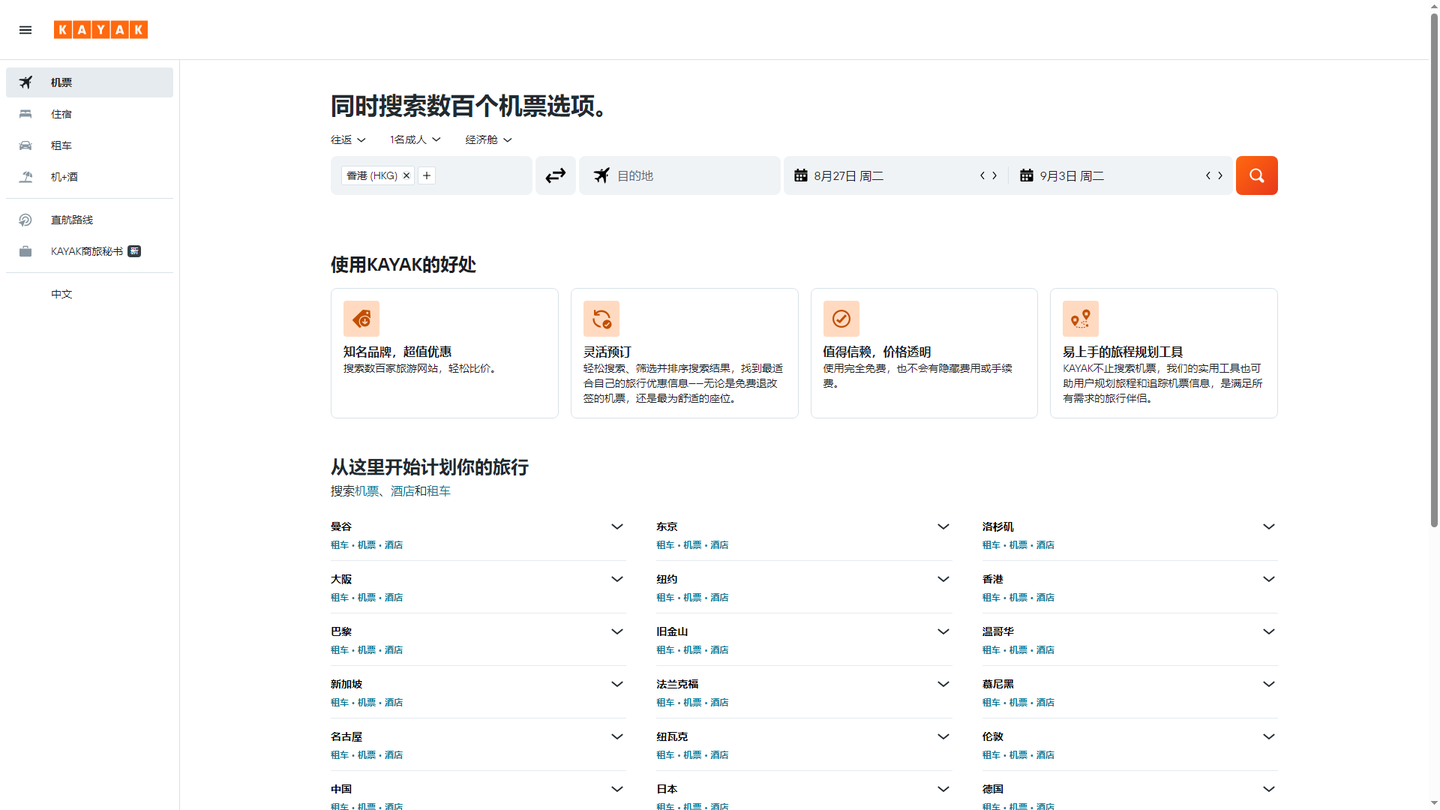Open the 经济舱 cabin class dropdown
This screenshot has width=1440, height=810.
coord(488,140)
